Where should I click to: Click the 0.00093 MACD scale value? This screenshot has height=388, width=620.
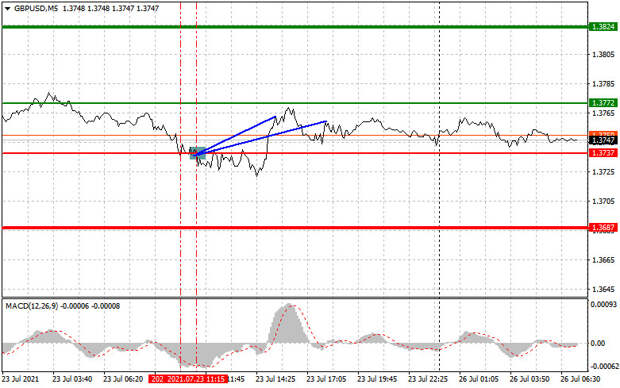click(x=603, y=305)
